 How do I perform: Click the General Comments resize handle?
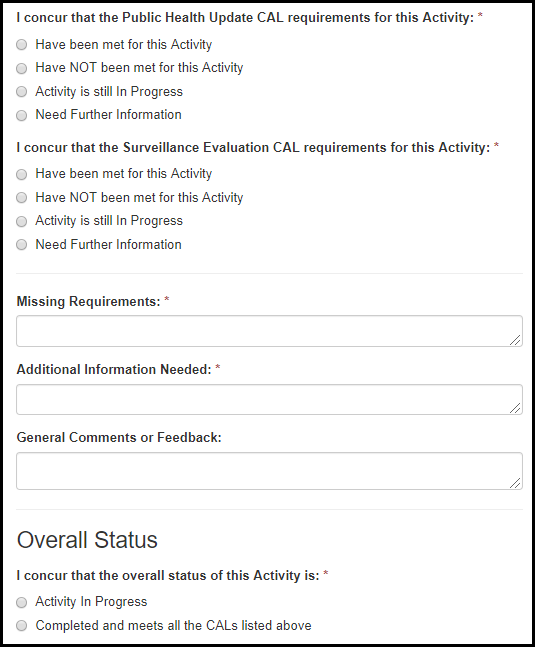pos(515,483)
